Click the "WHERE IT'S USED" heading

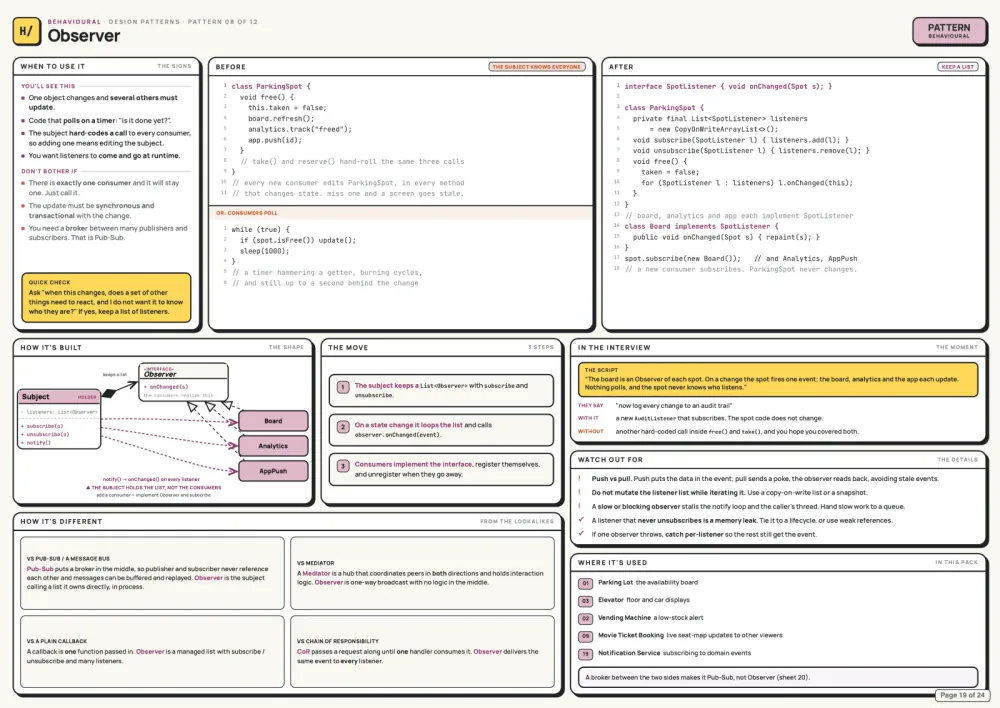[612, 563]
